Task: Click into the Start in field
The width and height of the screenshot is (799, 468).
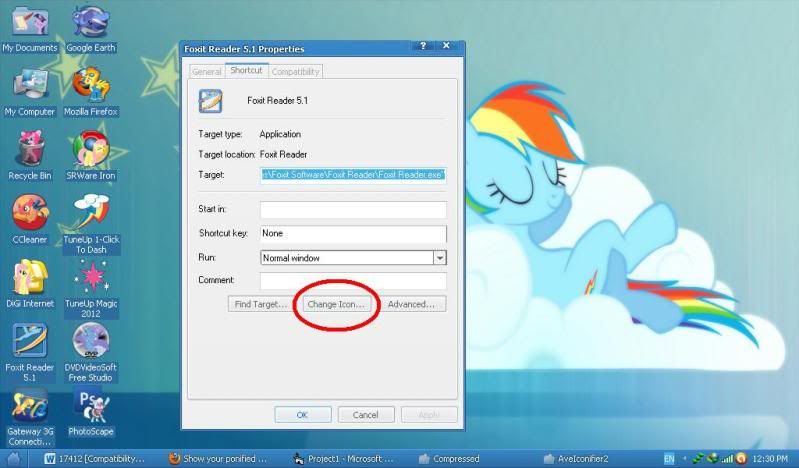Action: click(x=353, y=210)
